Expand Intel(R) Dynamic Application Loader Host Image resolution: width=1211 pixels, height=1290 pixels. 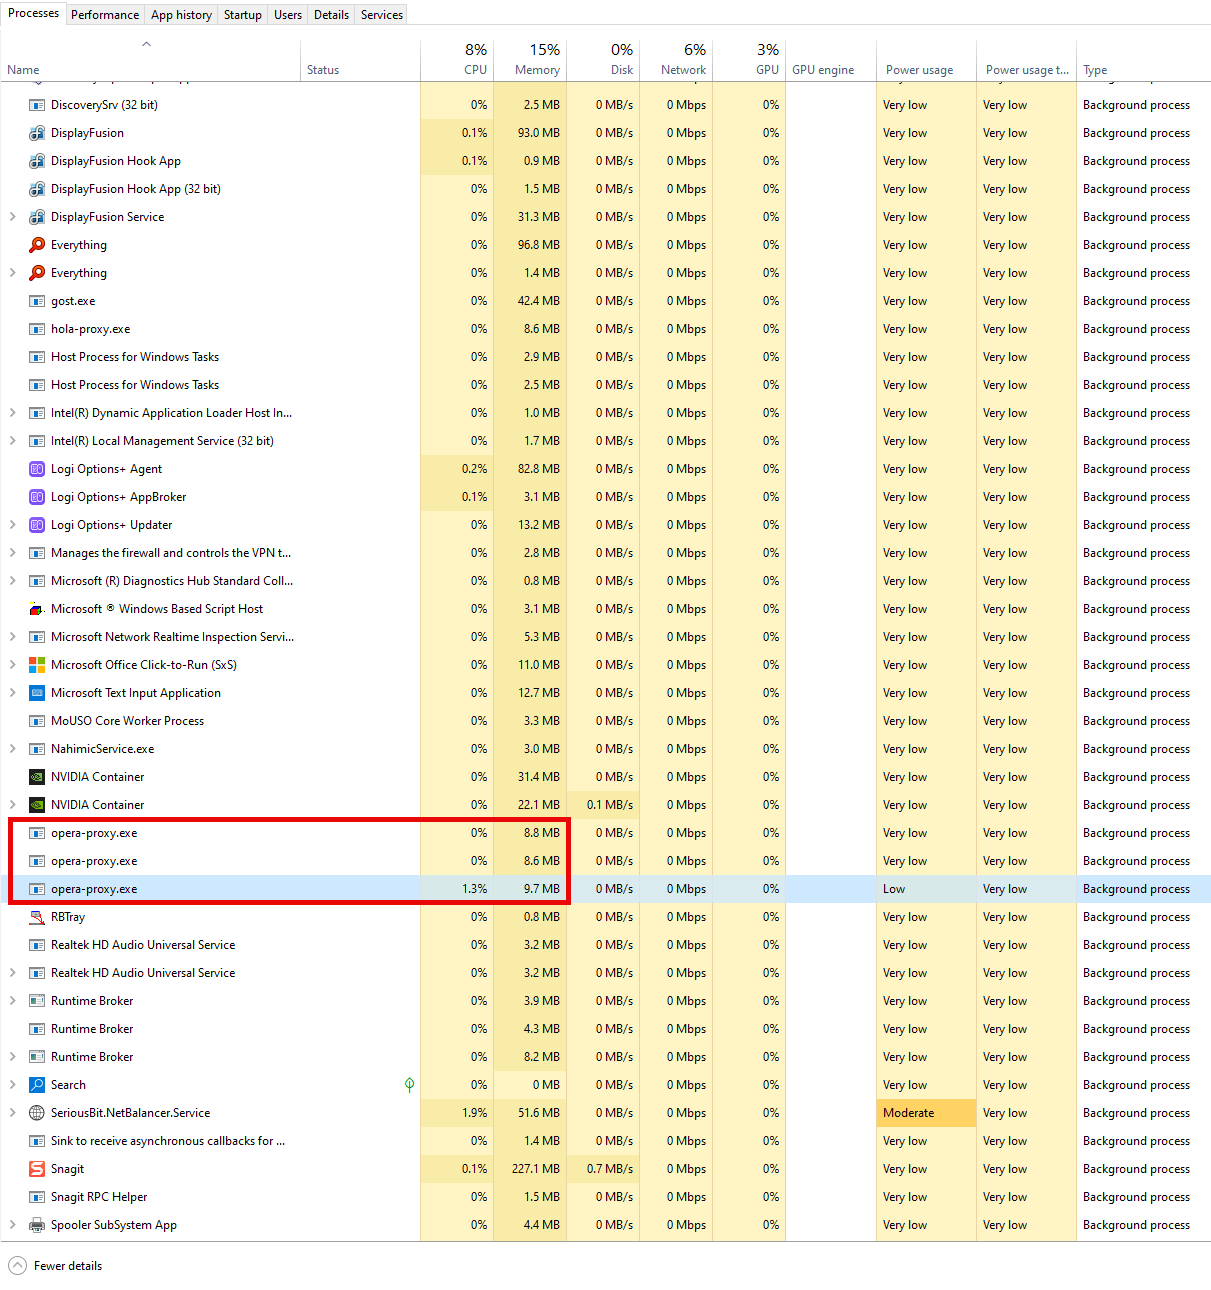(12, 413)
